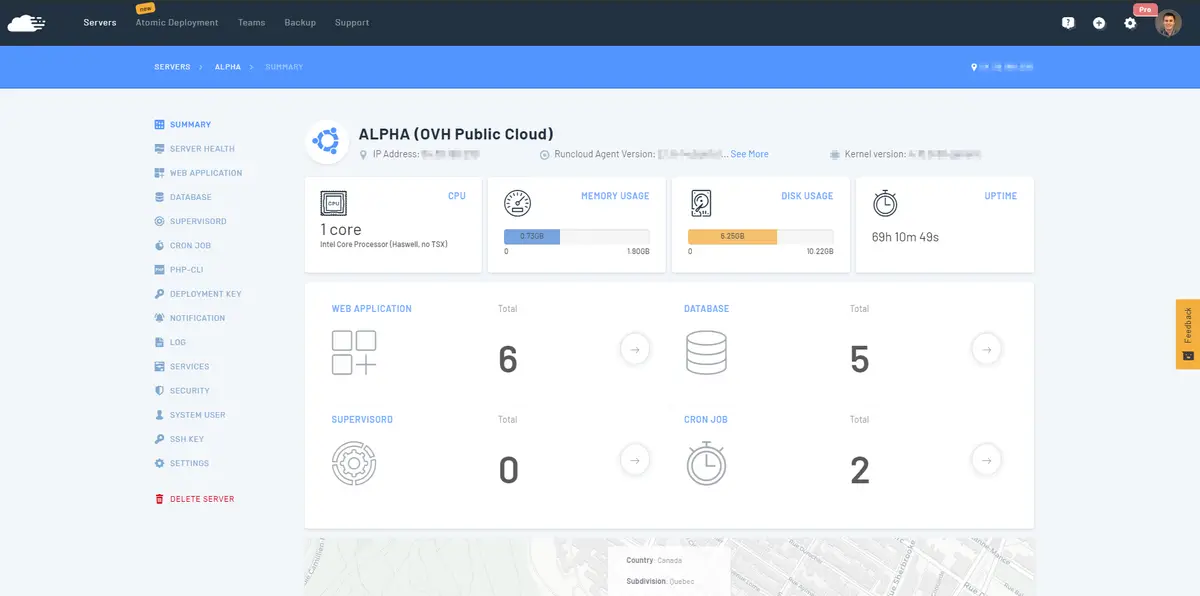1200x596 pixels.
Task: Click the server title ALPHA (OVH Public Cloud)
Action: [x=456, y=134]
